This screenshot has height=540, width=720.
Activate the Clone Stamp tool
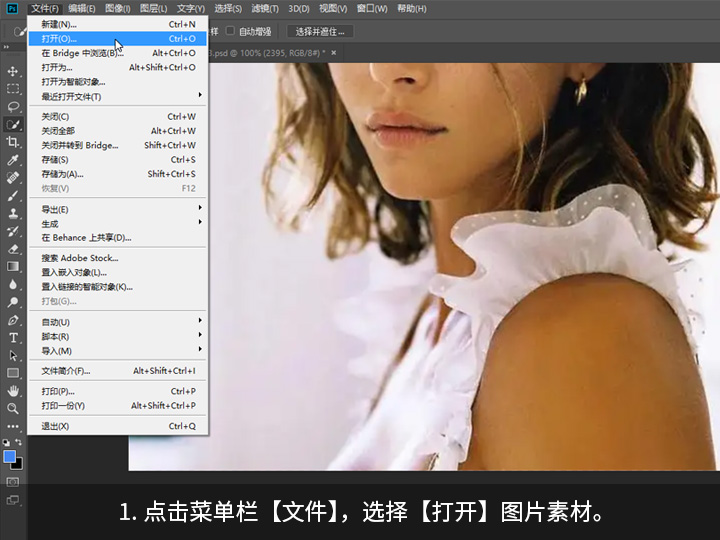point(13,213)
